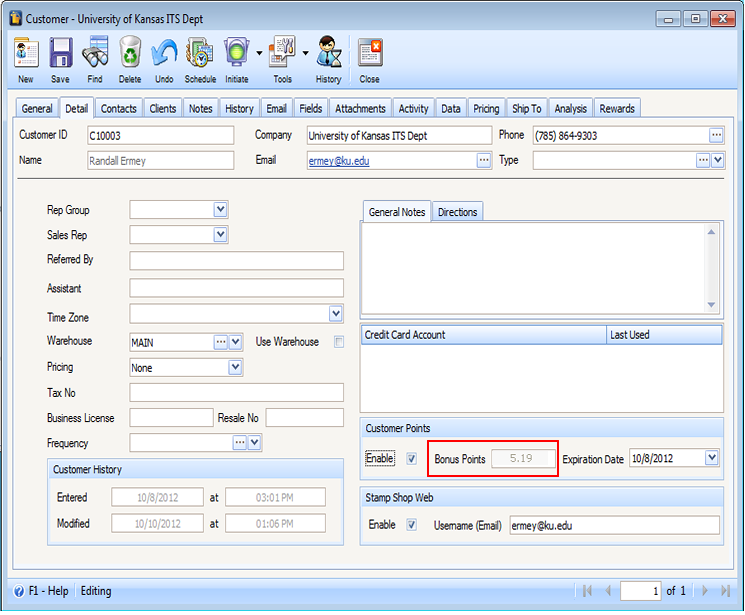Viewport: 745px width, 615px height.
Task: Switch to the Ship To tab
Action: [x=527, y=108]
